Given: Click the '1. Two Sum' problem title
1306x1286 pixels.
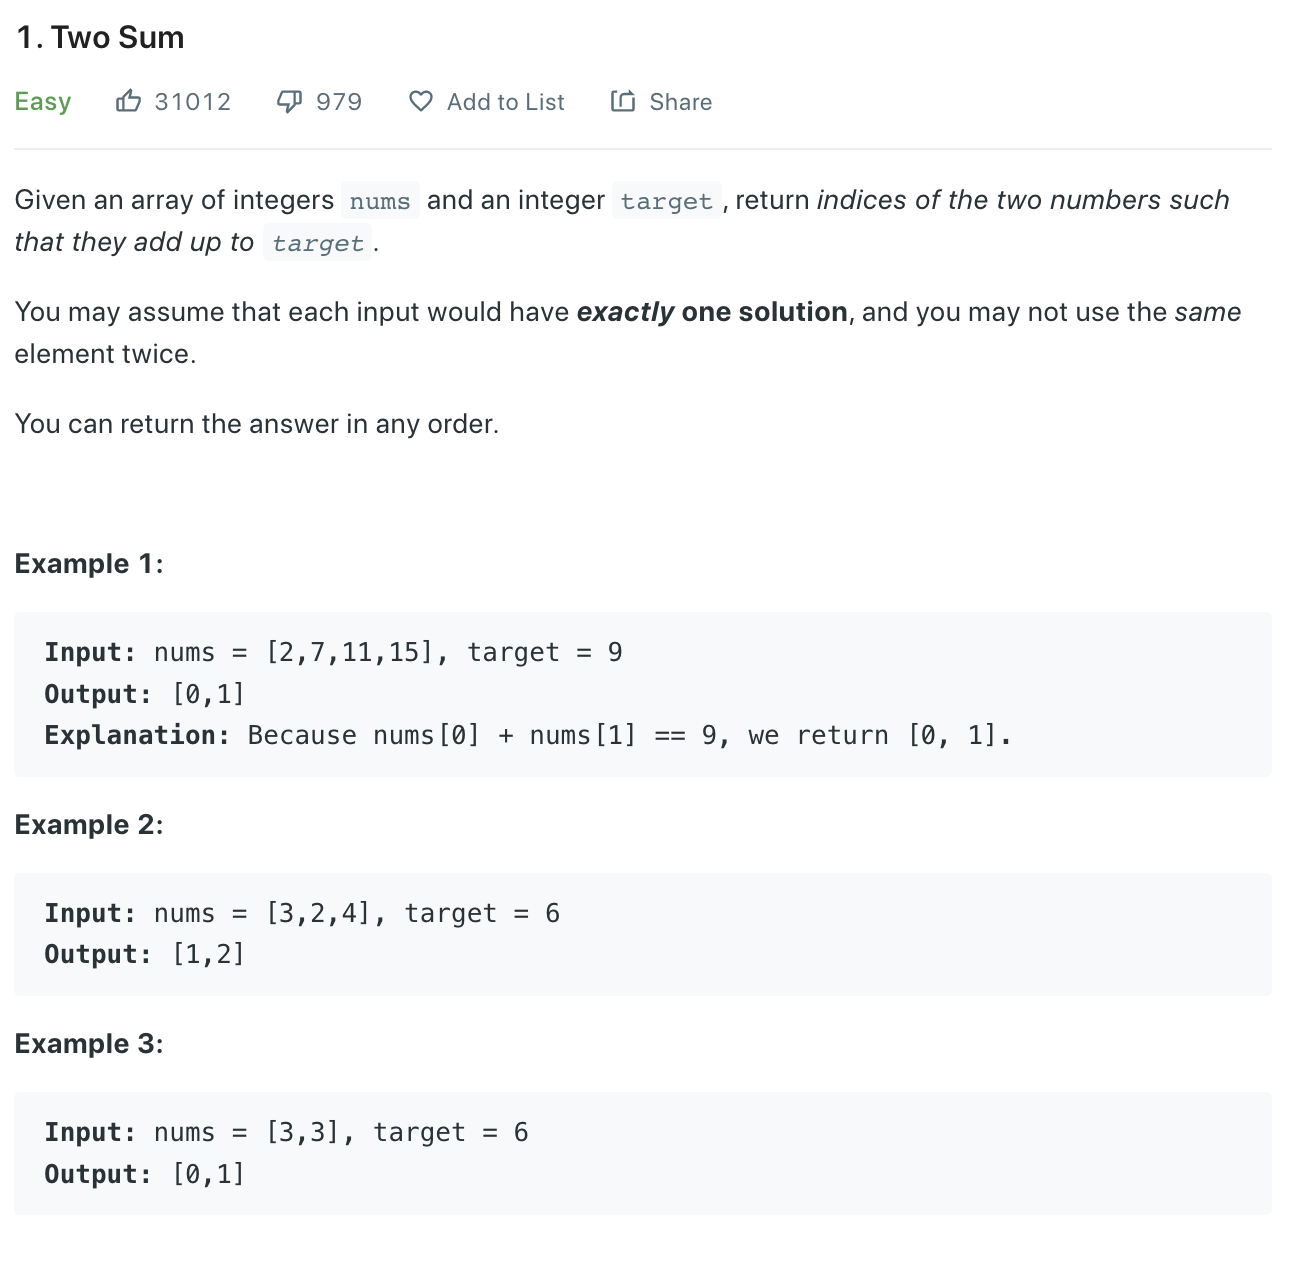Looking at the screenshot, I should point(101,38).
